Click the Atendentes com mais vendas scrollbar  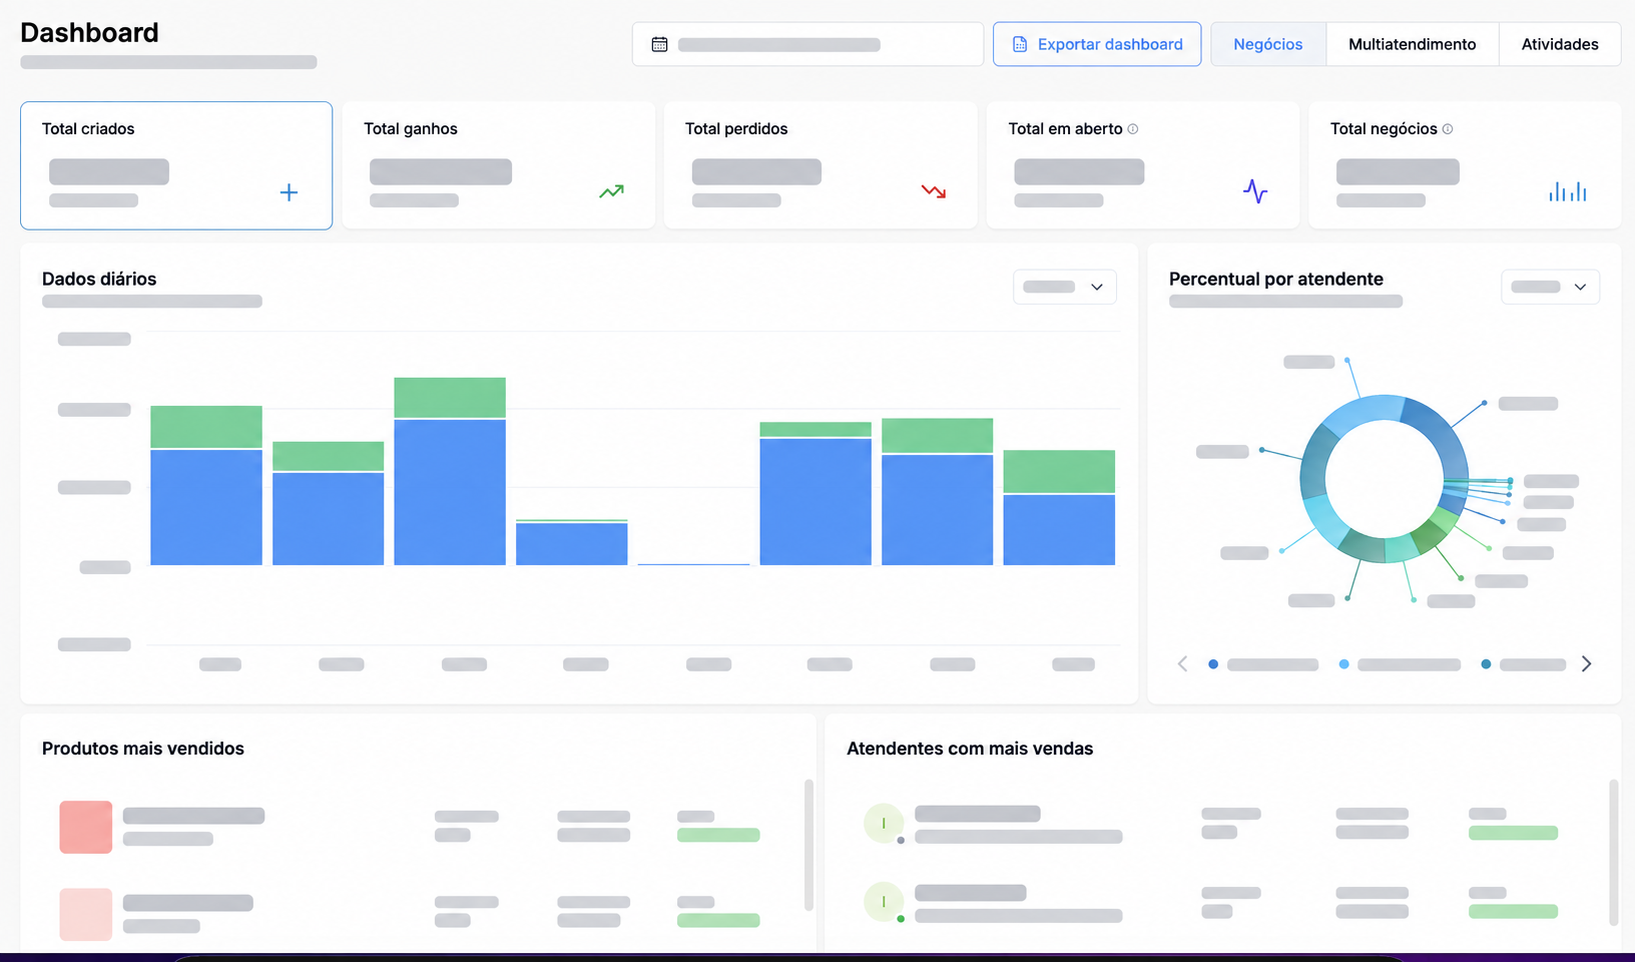coord(1613,852)
